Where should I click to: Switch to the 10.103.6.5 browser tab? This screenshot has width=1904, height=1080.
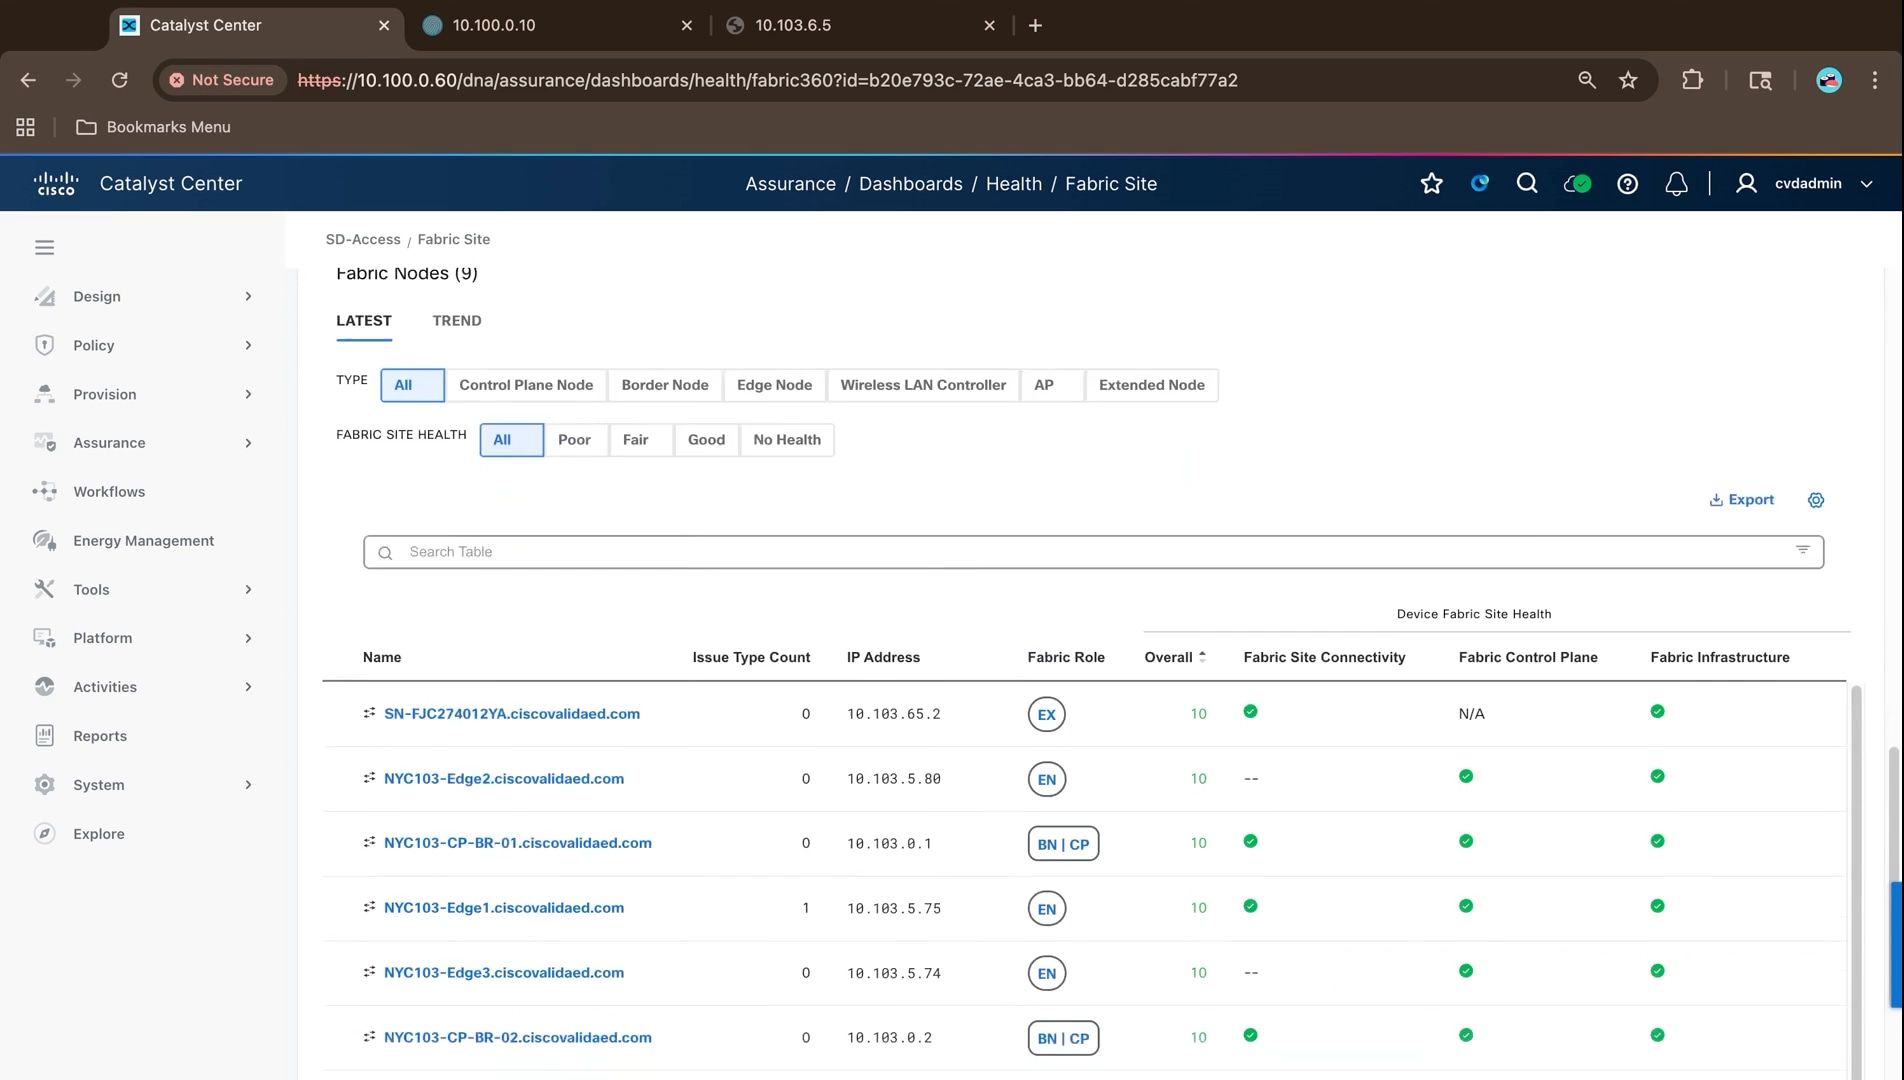tap(859, 25)
